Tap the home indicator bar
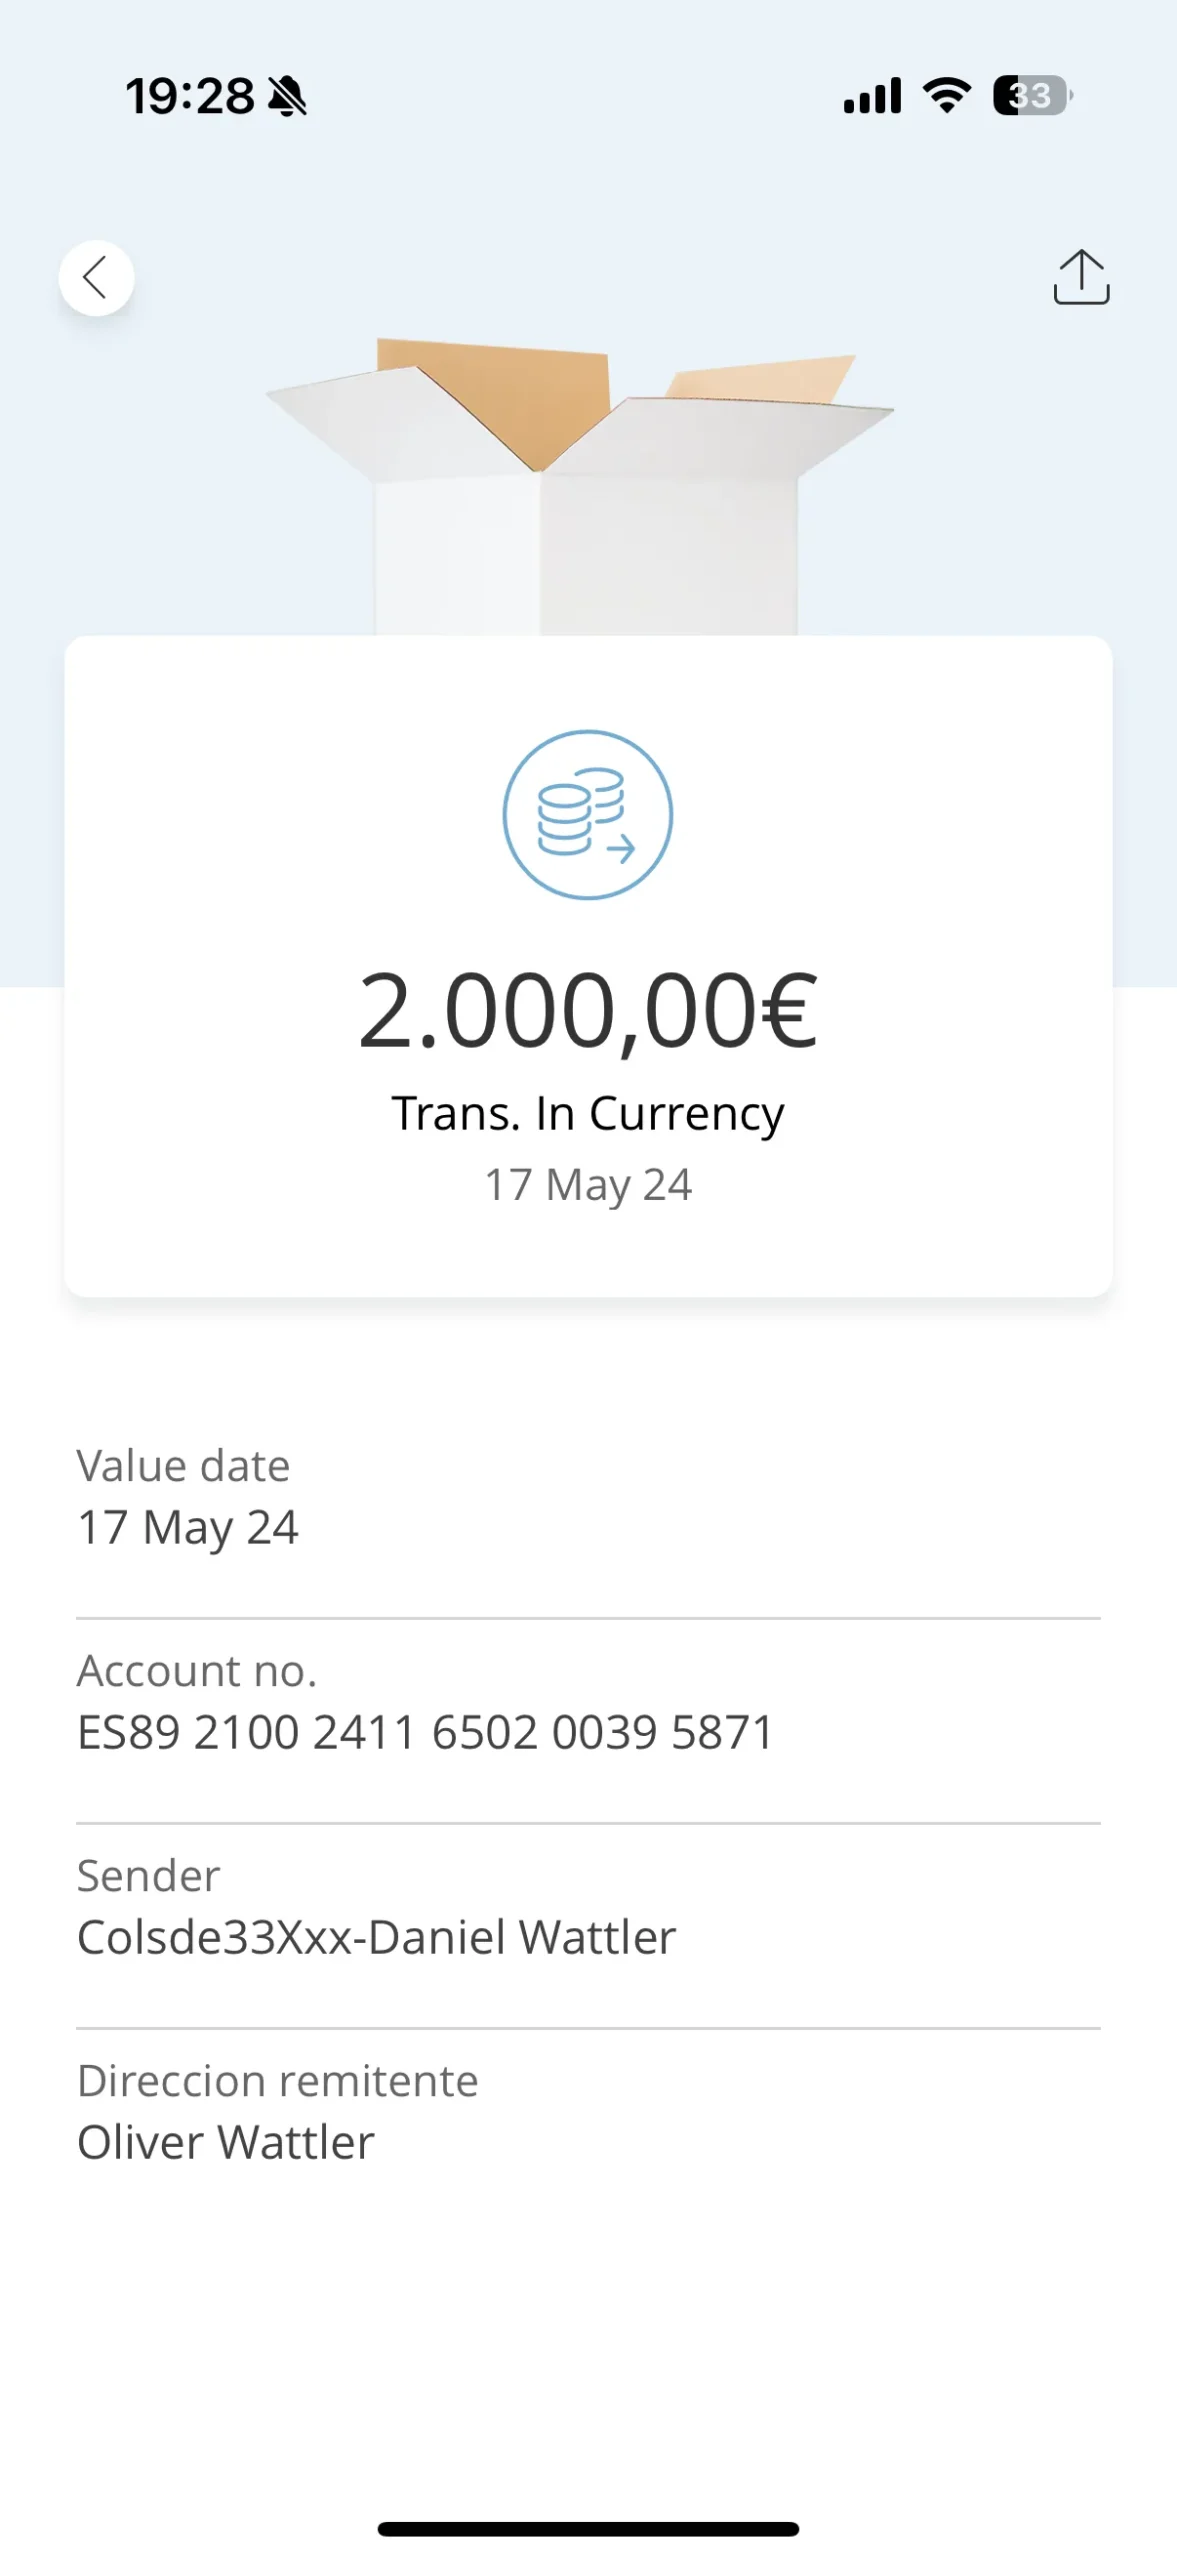The height and width of the screenshot is (2560, 1177). coord(588,2529)
